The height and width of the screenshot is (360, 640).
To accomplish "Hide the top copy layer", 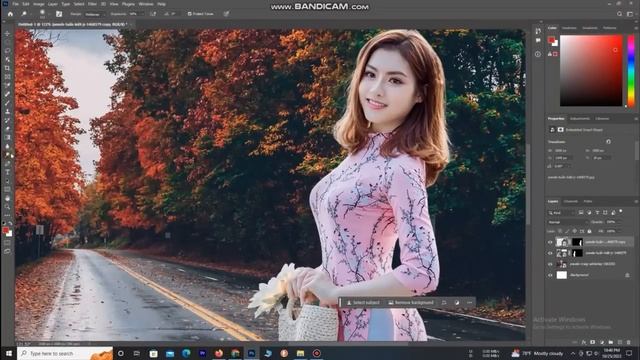I will [550, 242].
